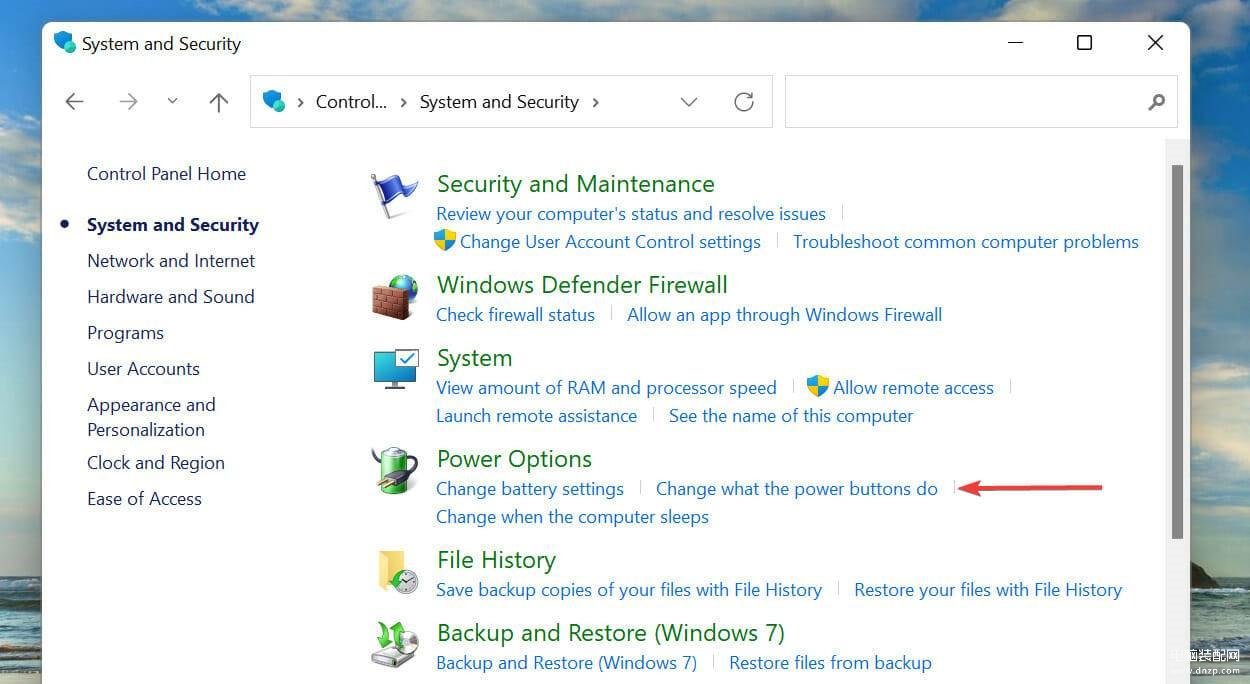
Task: Click See the name of this computer
Action: tap(791, 415)
